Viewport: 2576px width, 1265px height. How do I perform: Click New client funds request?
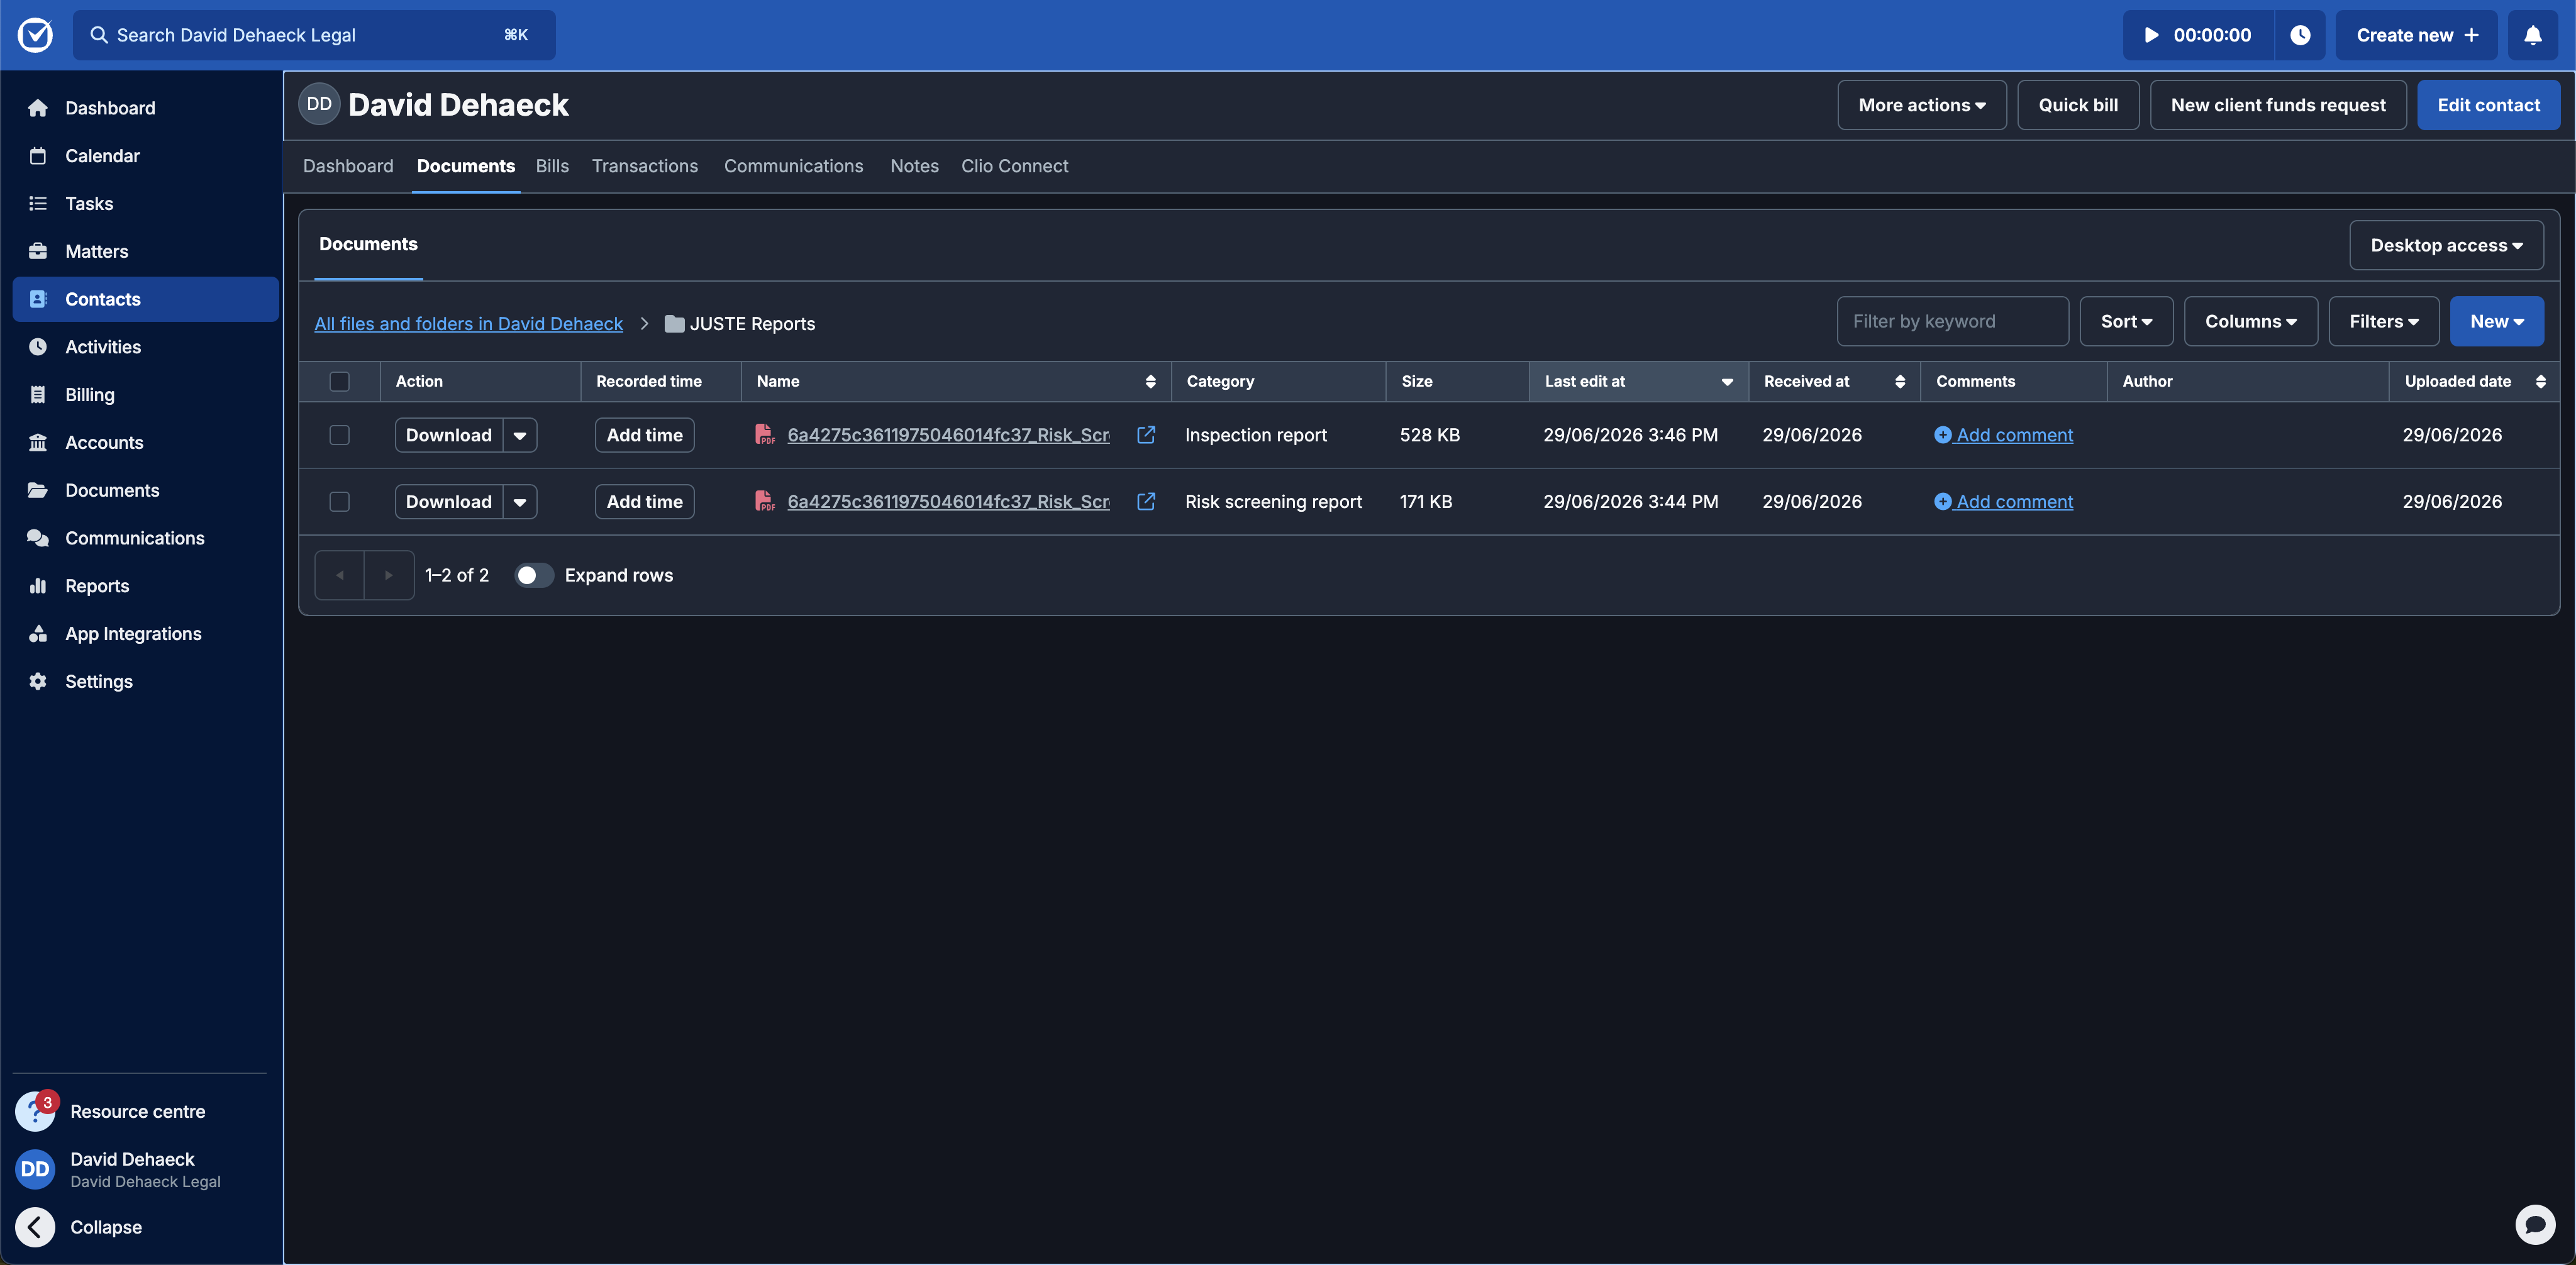tap(2278, 105)
